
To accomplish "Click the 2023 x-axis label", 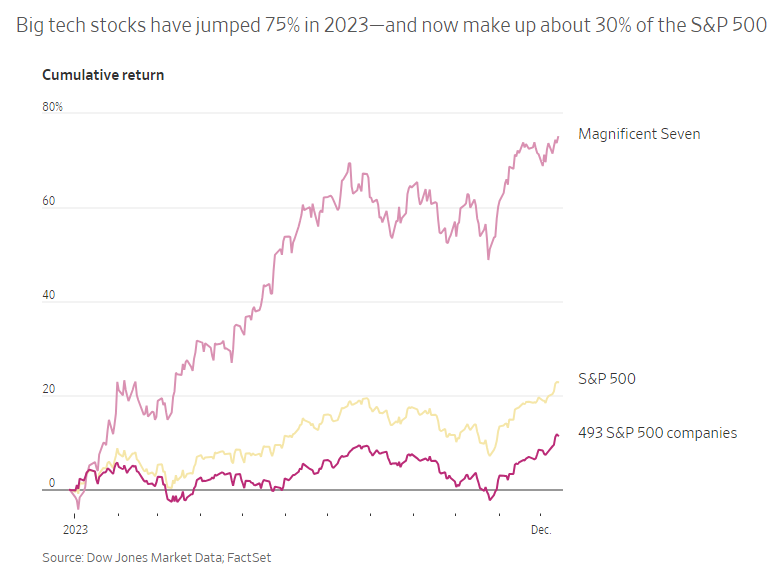I will (x=75, y=530).
